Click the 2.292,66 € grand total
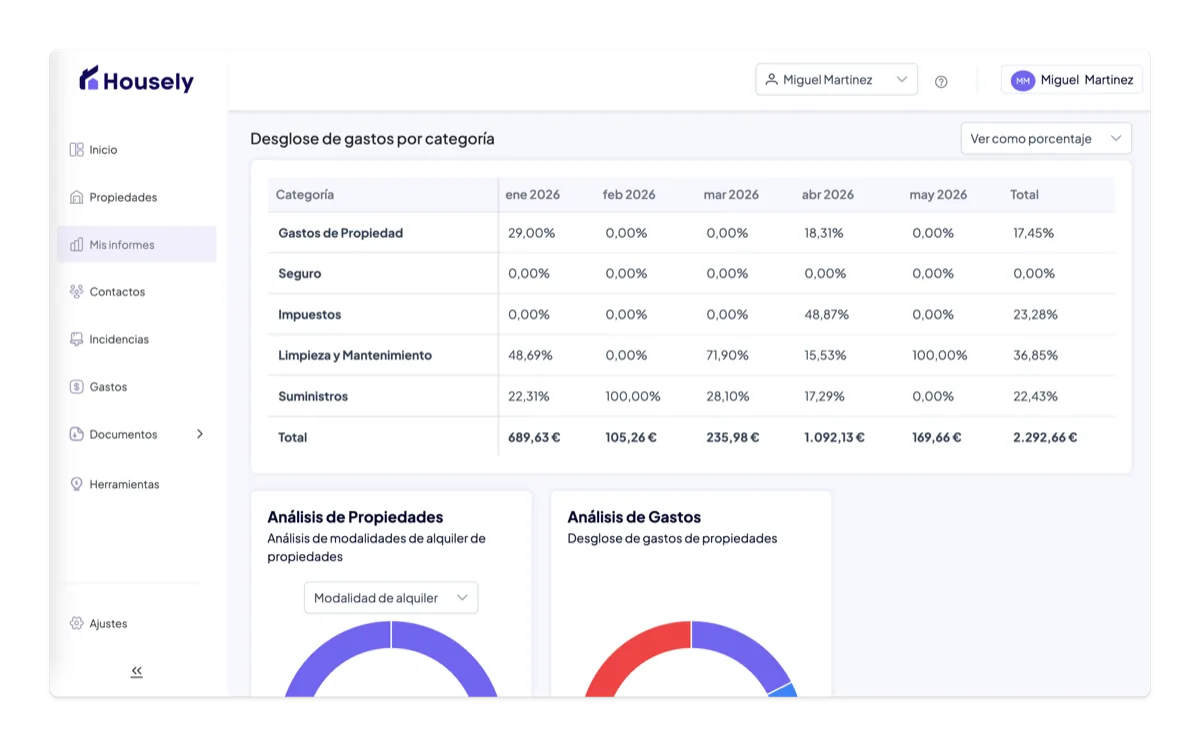The height and width of the screenshot is (746, 1200). [1045, 437]
